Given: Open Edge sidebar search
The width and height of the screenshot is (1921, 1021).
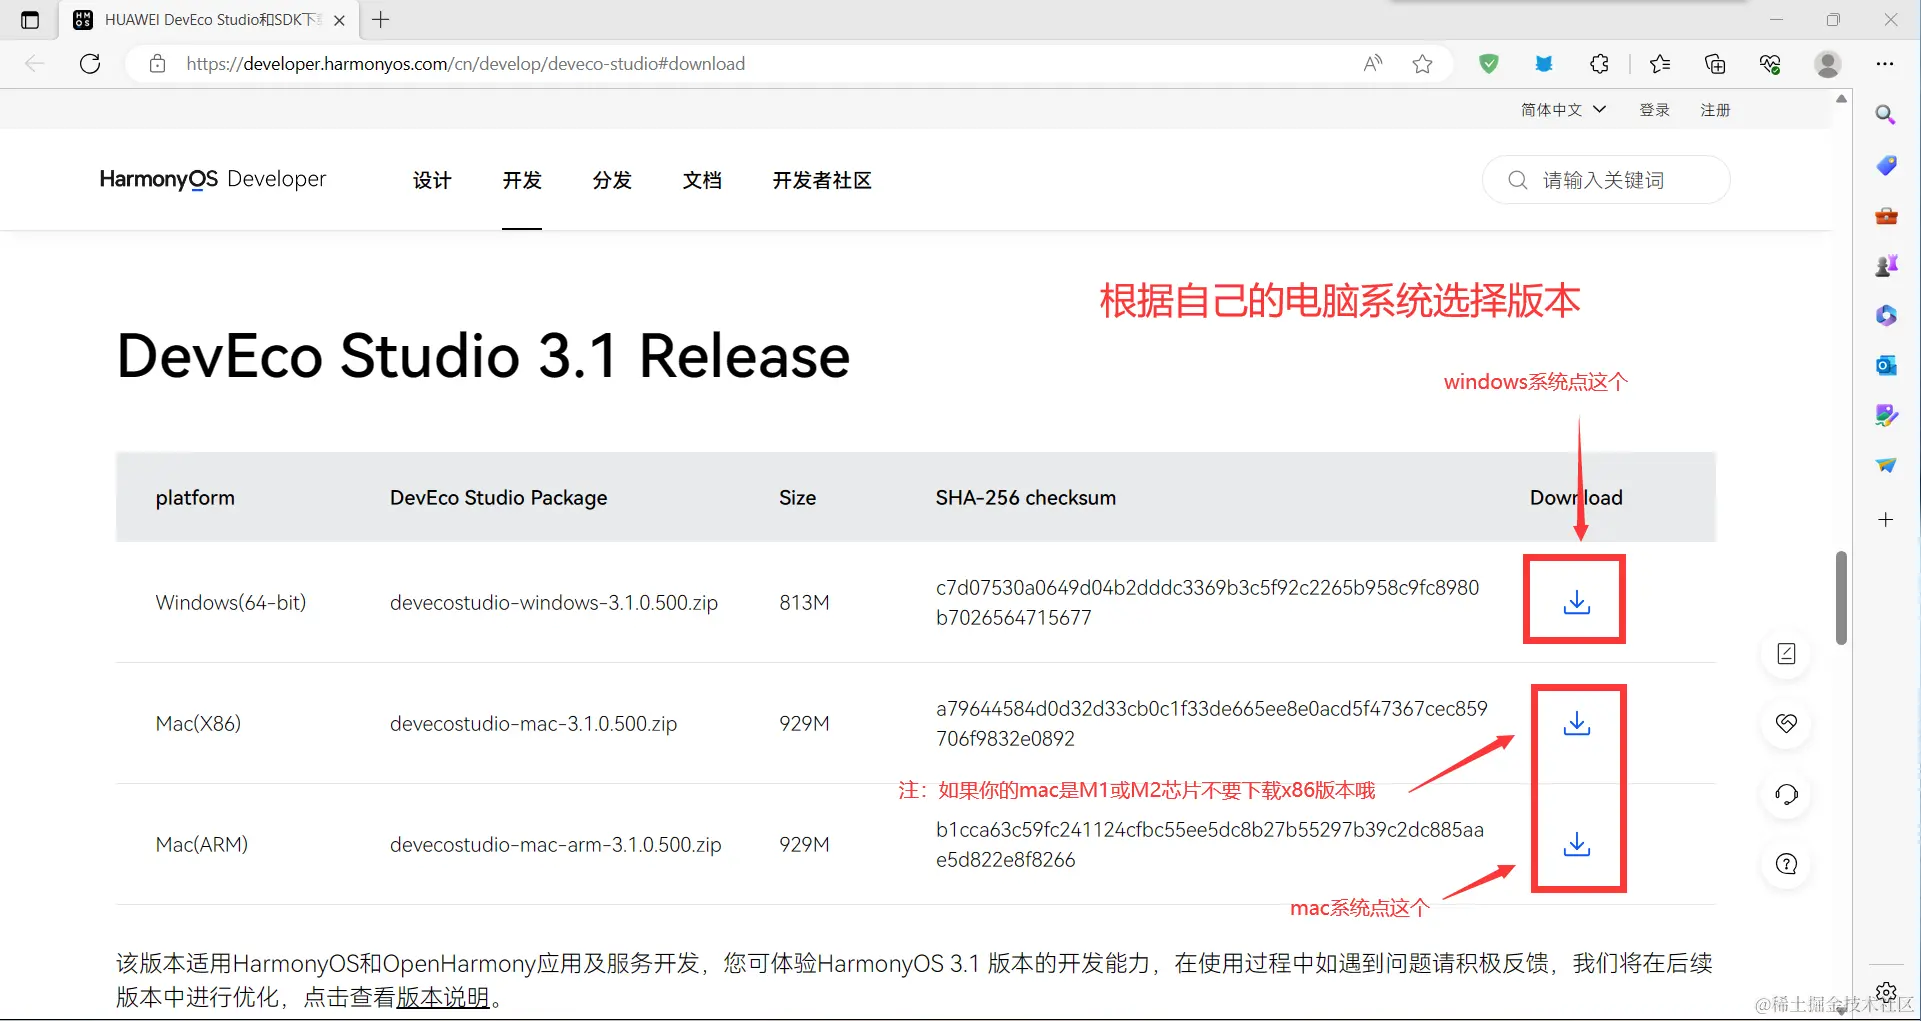Looking at the screenshot, I should (x=1886, y=115).
